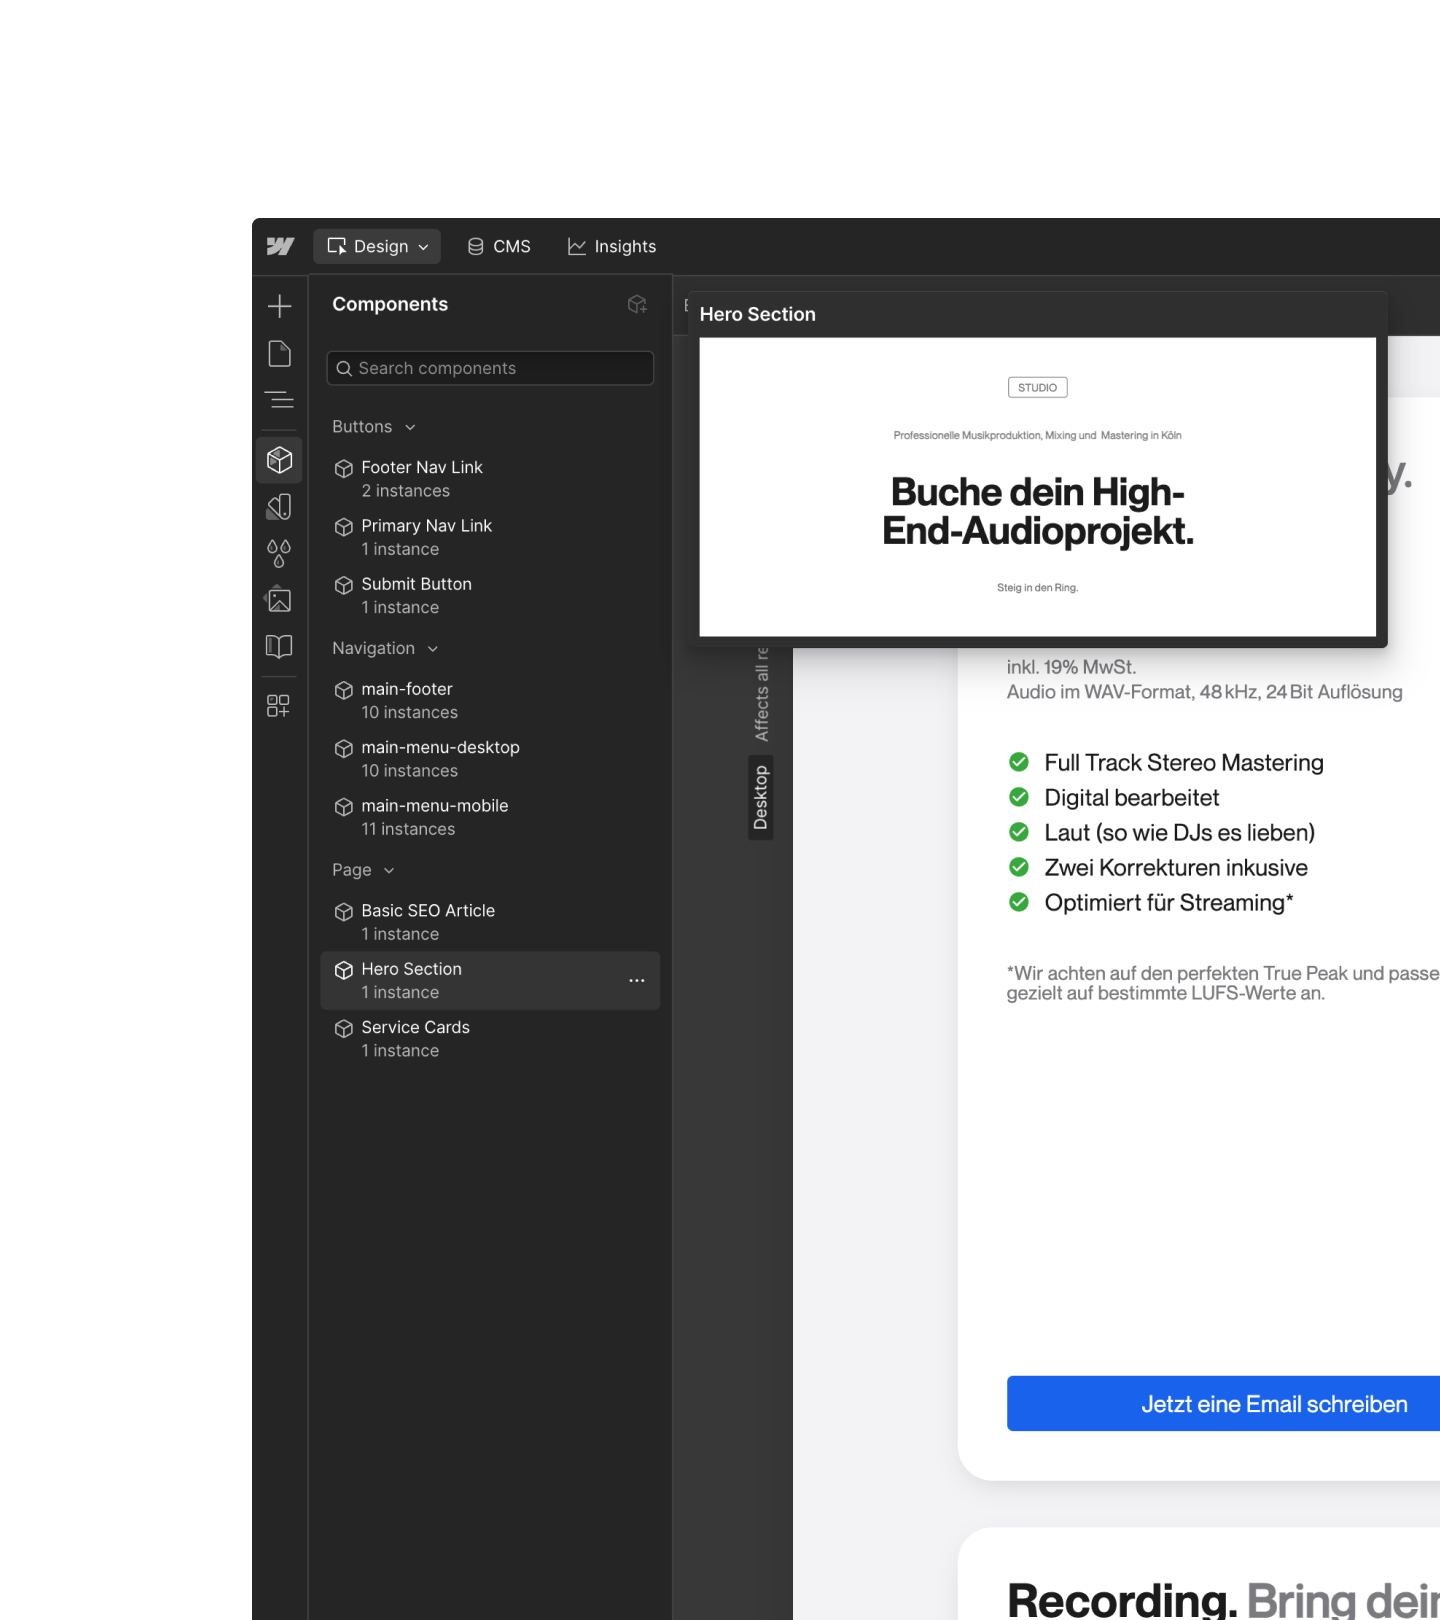Open the Navigator panel icon
The width and height of the screenshot is (1440, 1620).
(x=280, y=400)
